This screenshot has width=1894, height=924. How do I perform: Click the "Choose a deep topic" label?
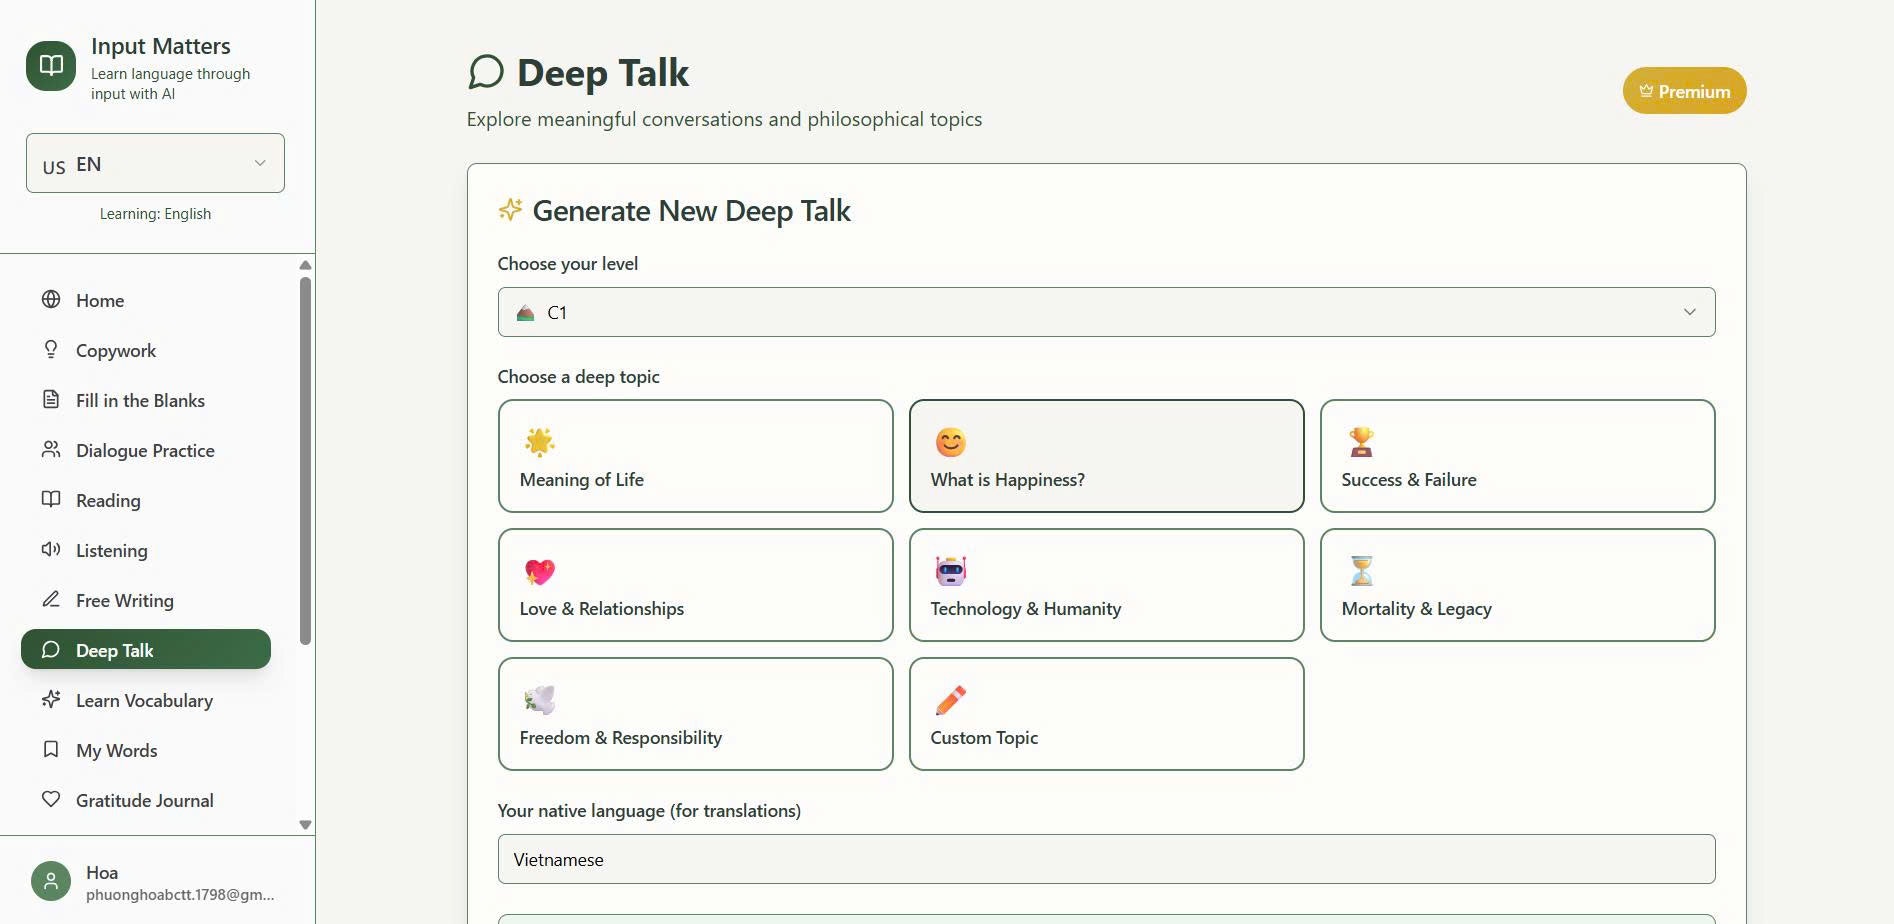578,377
